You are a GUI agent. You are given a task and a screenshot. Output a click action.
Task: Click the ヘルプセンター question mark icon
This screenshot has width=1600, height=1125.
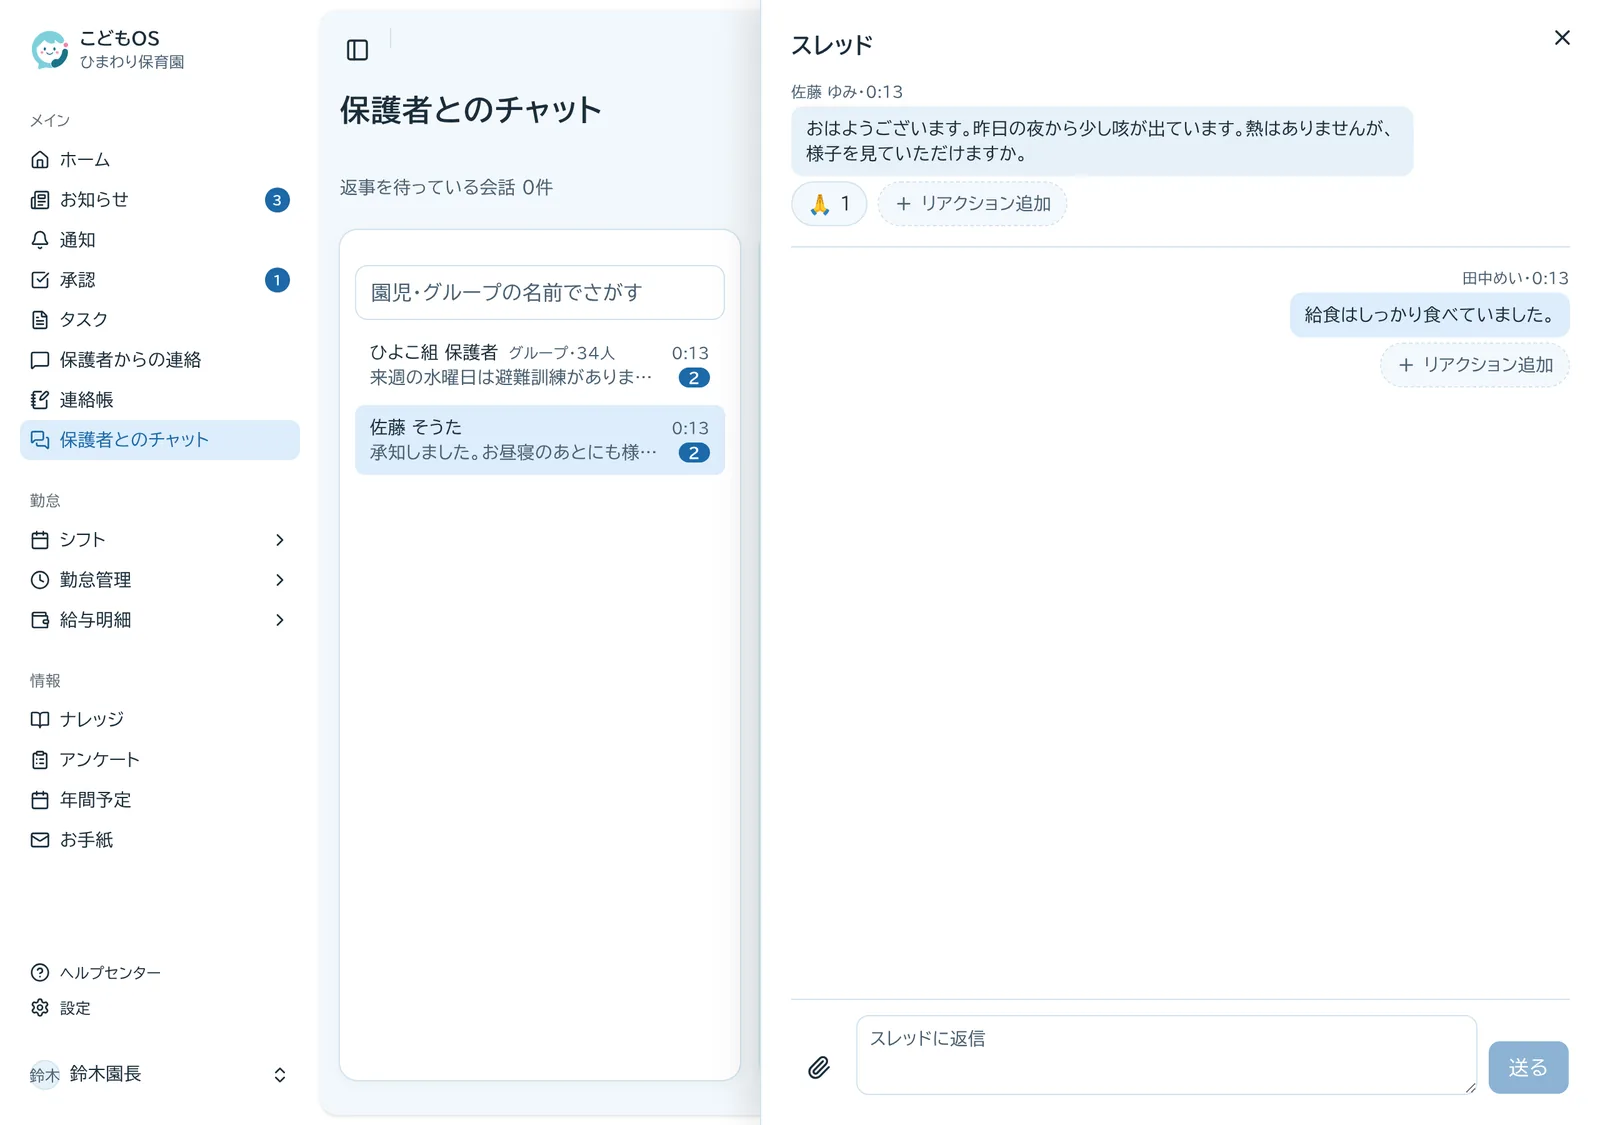click(40, 973)
